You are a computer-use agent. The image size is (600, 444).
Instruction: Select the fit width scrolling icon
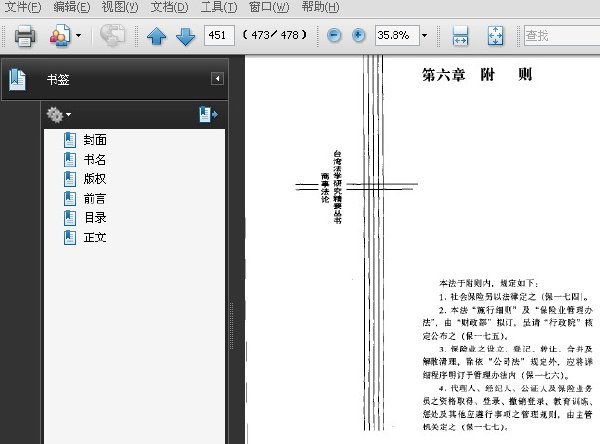[460, 36]
